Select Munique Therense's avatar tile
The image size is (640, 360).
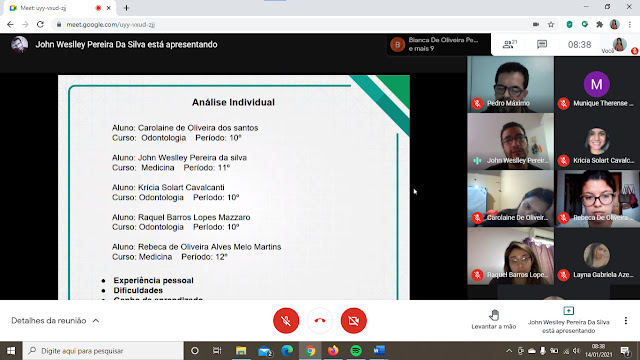(597, 84)
